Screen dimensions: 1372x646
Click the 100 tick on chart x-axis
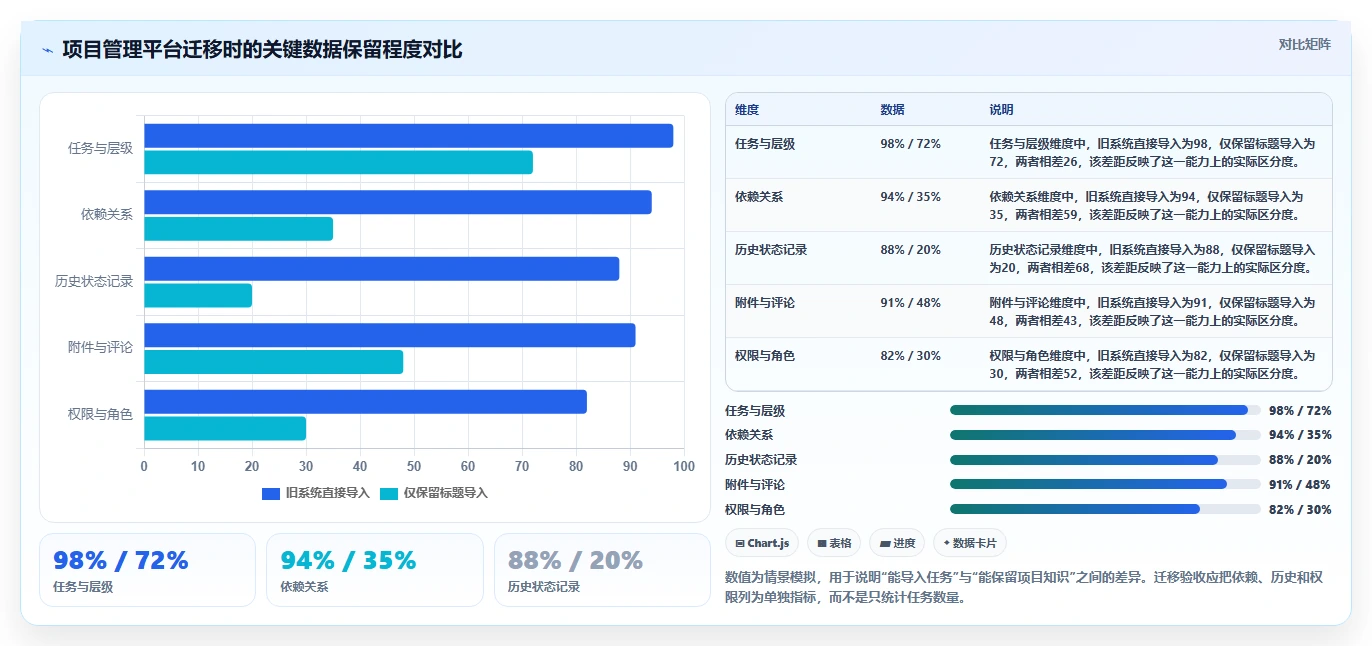pos(684,466)
